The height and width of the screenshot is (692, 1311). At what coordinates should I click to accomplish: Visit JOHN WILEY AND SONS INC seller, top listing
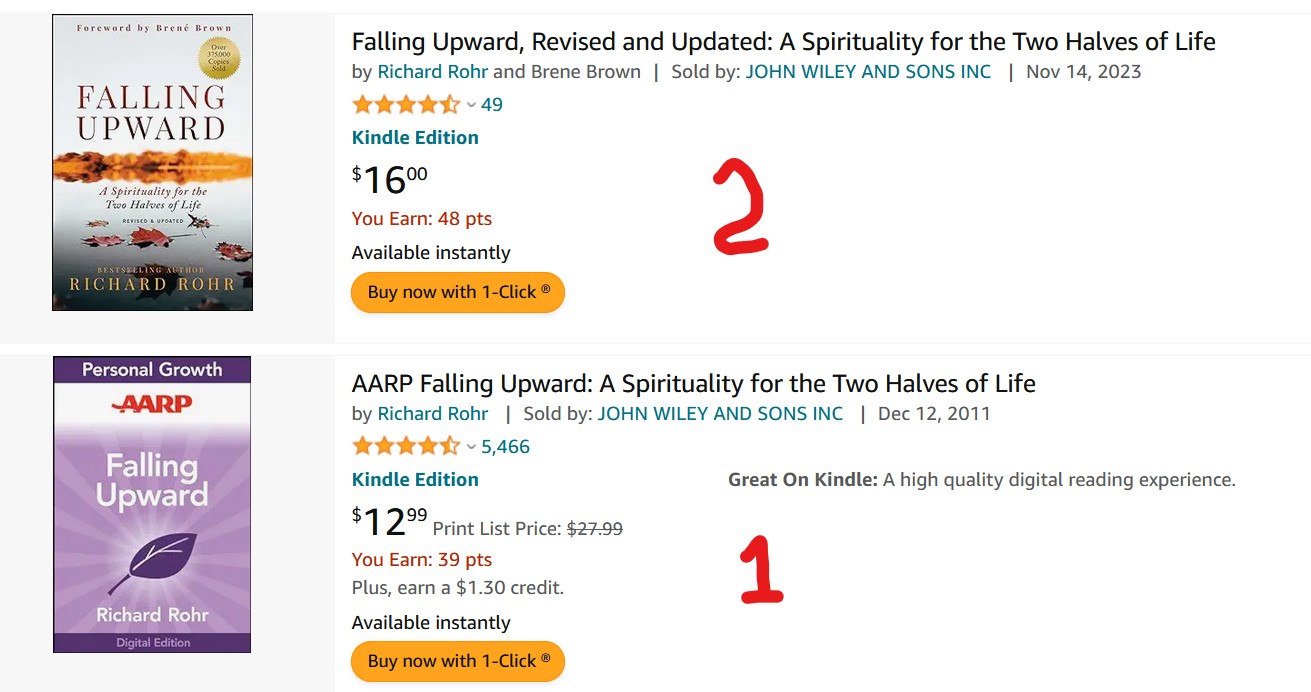(x=867, y=71)
